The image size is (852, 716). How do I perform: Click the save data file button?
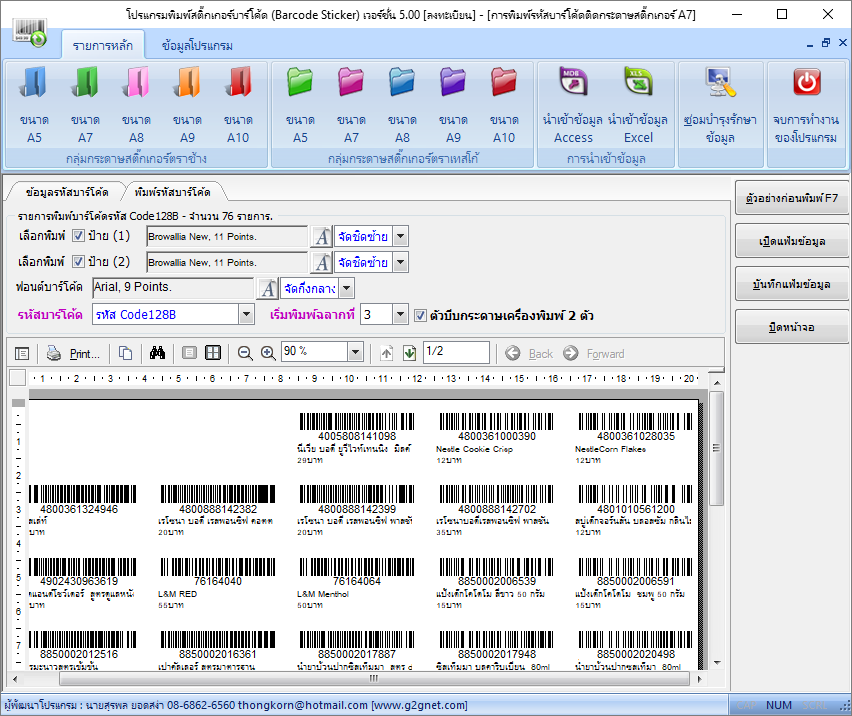[792, 284]
